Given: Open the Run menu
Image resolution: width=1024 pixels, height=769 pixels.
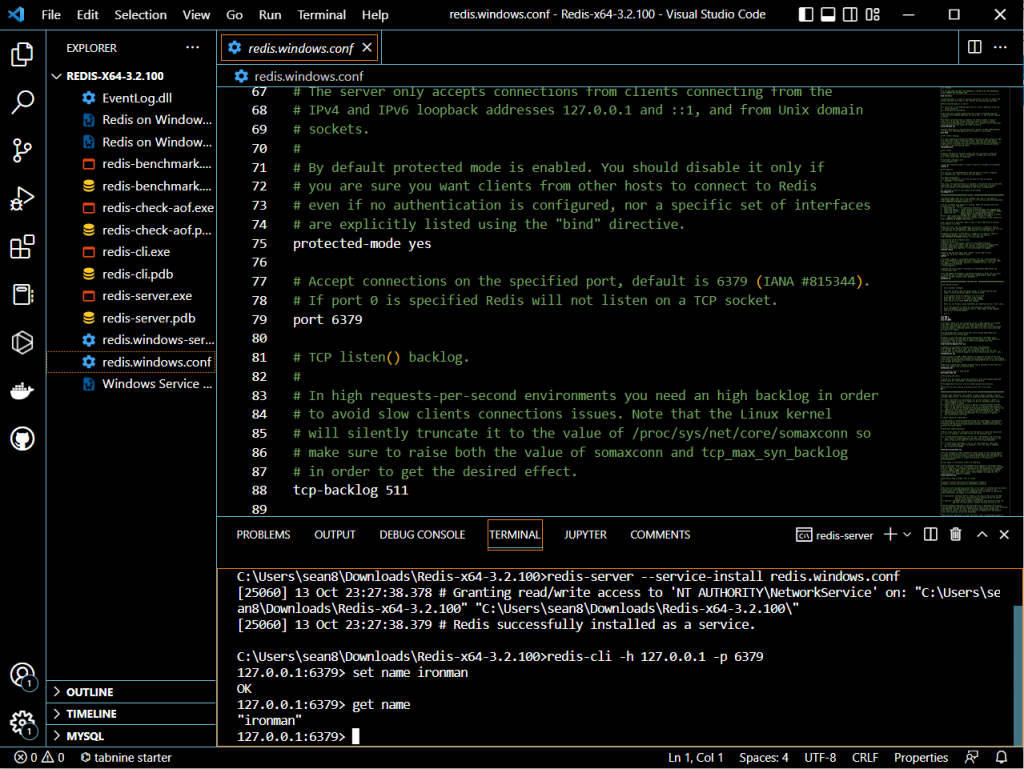Looking at the screenshot, I should 270,14.
